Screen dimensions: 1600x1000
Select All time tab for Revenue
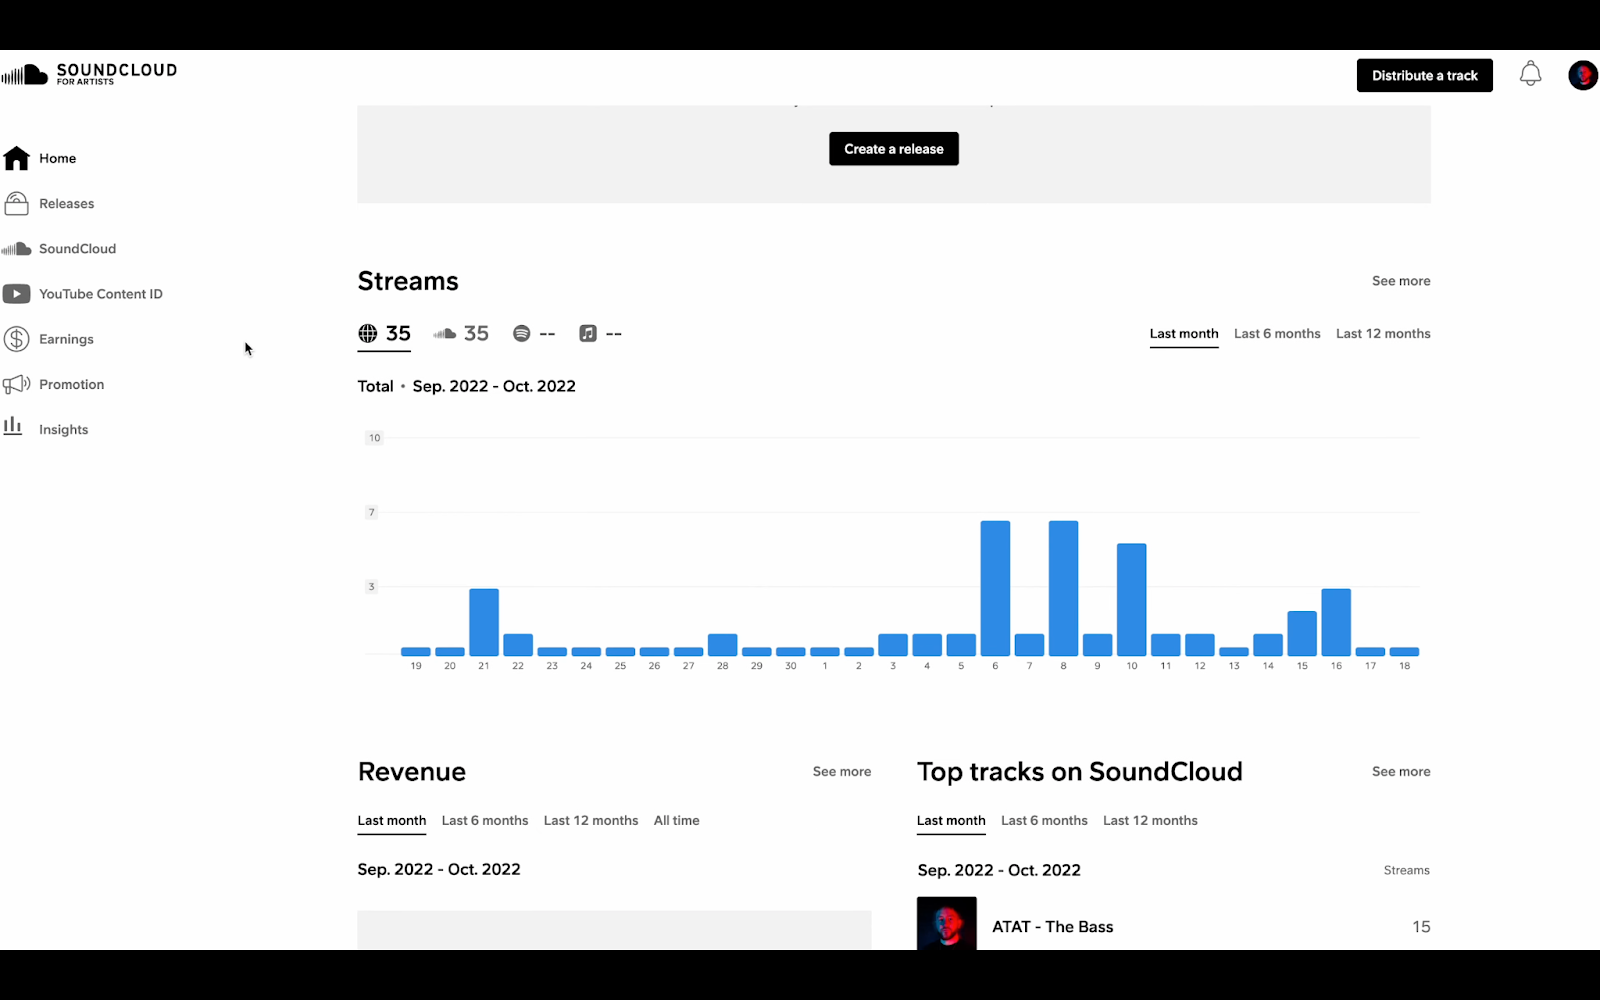[677, 821]
